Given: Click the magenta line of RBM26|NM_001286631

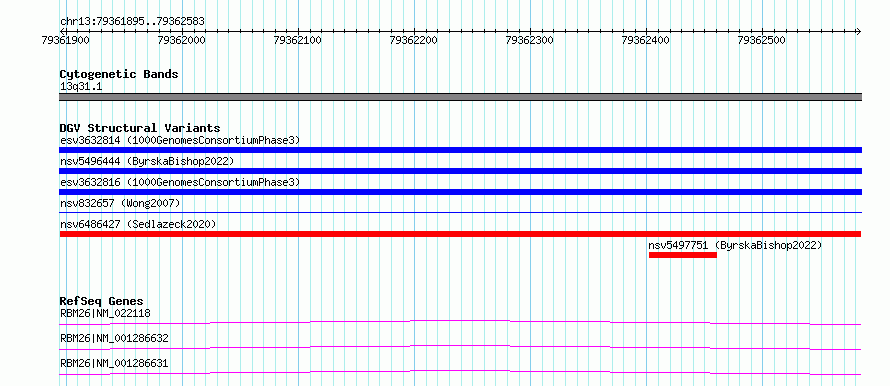Looking at the screenshot, I should point(460,372).
